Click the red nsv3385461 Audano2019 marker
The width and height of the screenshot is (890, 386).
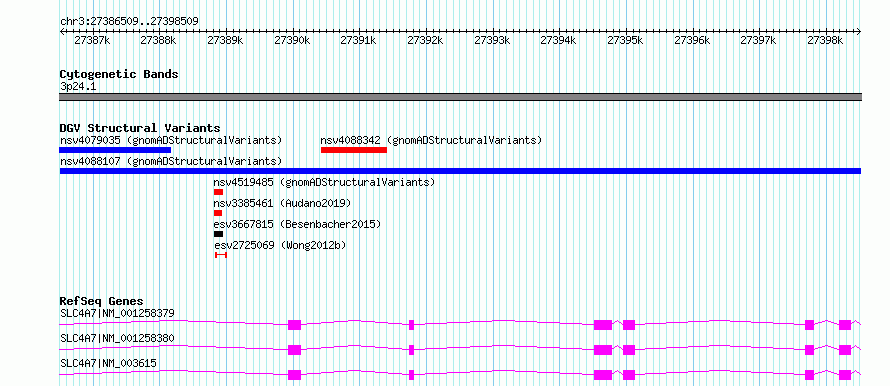point(218,213)
